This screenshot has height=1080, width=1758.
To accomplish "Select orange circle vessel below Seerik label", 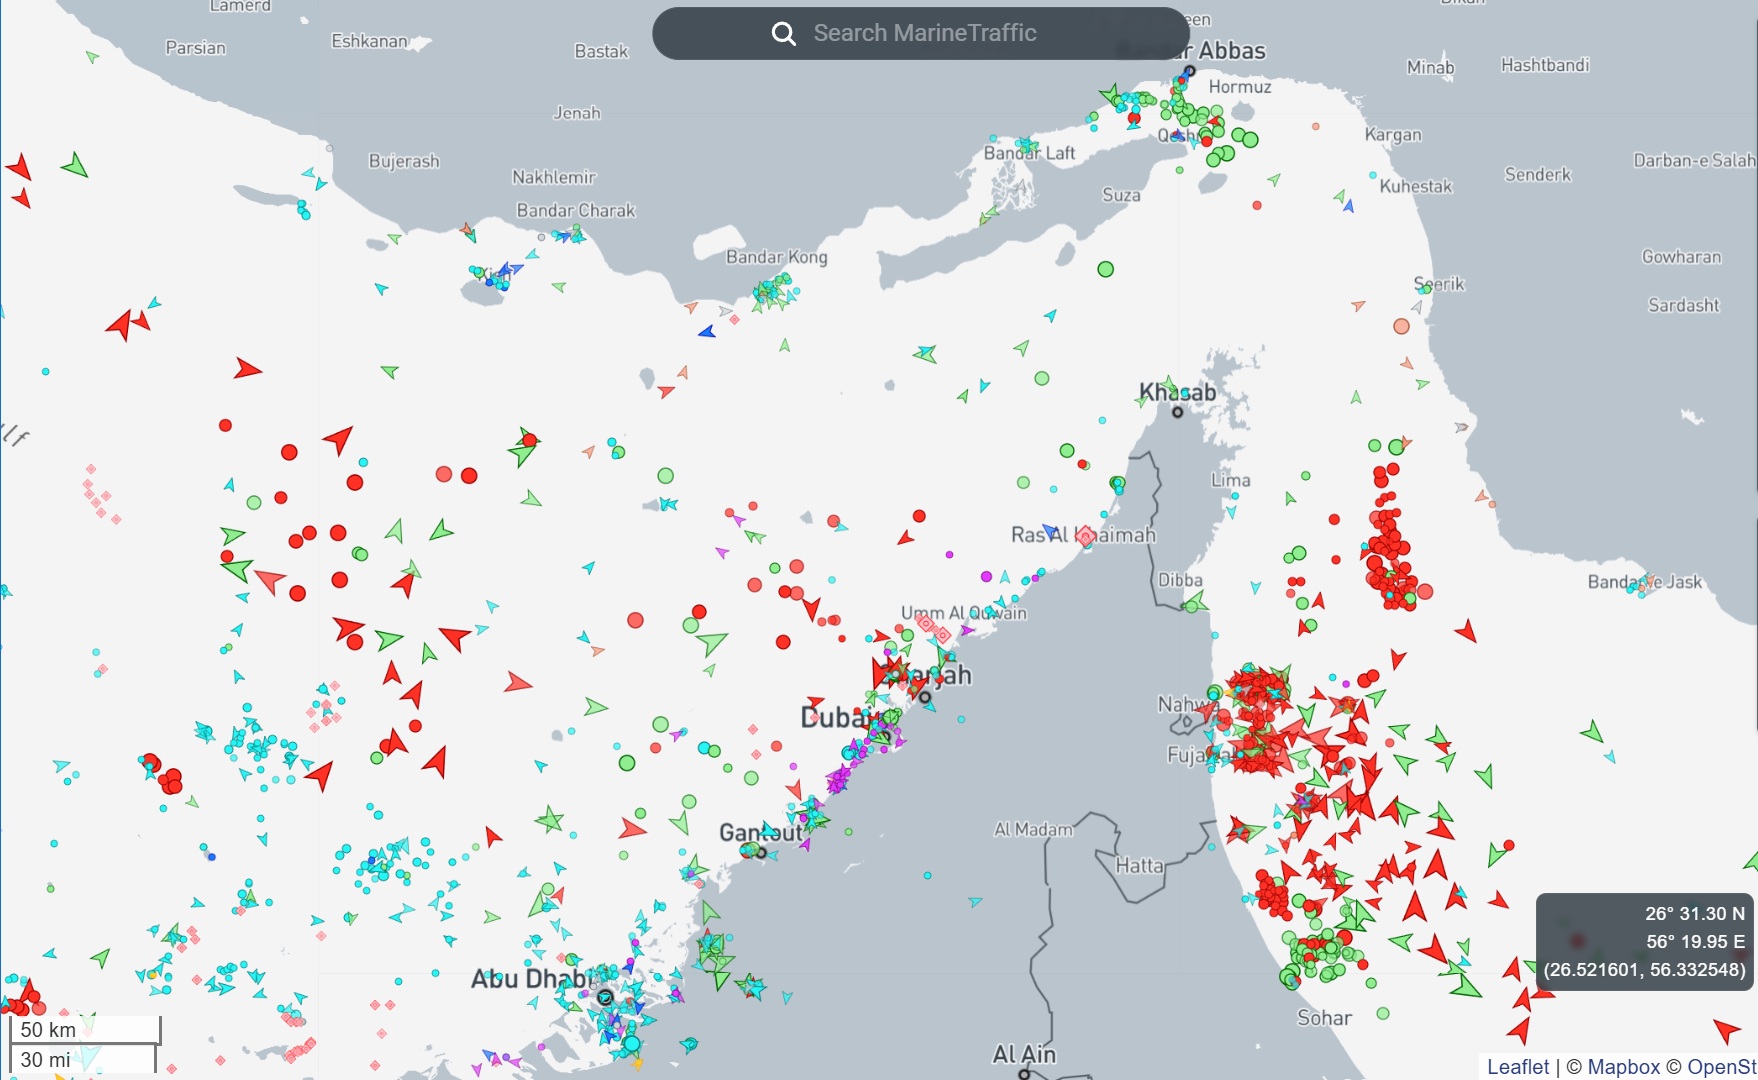I will click(1401, 326).
